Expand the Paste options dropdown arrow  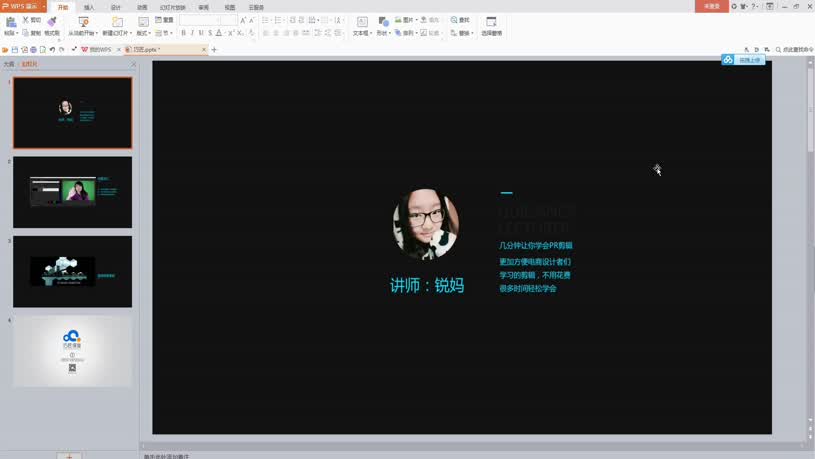point(17,33)
